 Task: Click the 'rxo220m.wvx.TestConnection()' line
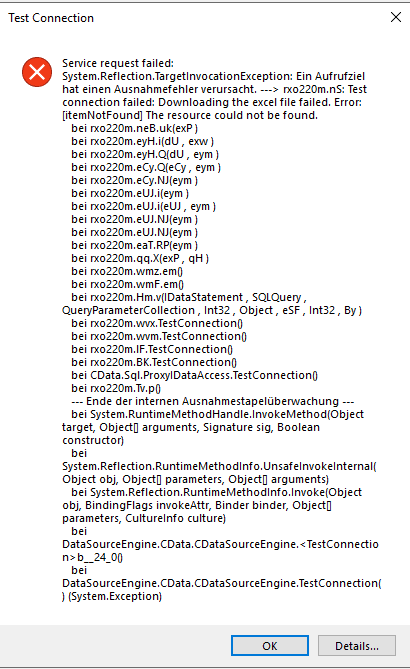(157, 323)
